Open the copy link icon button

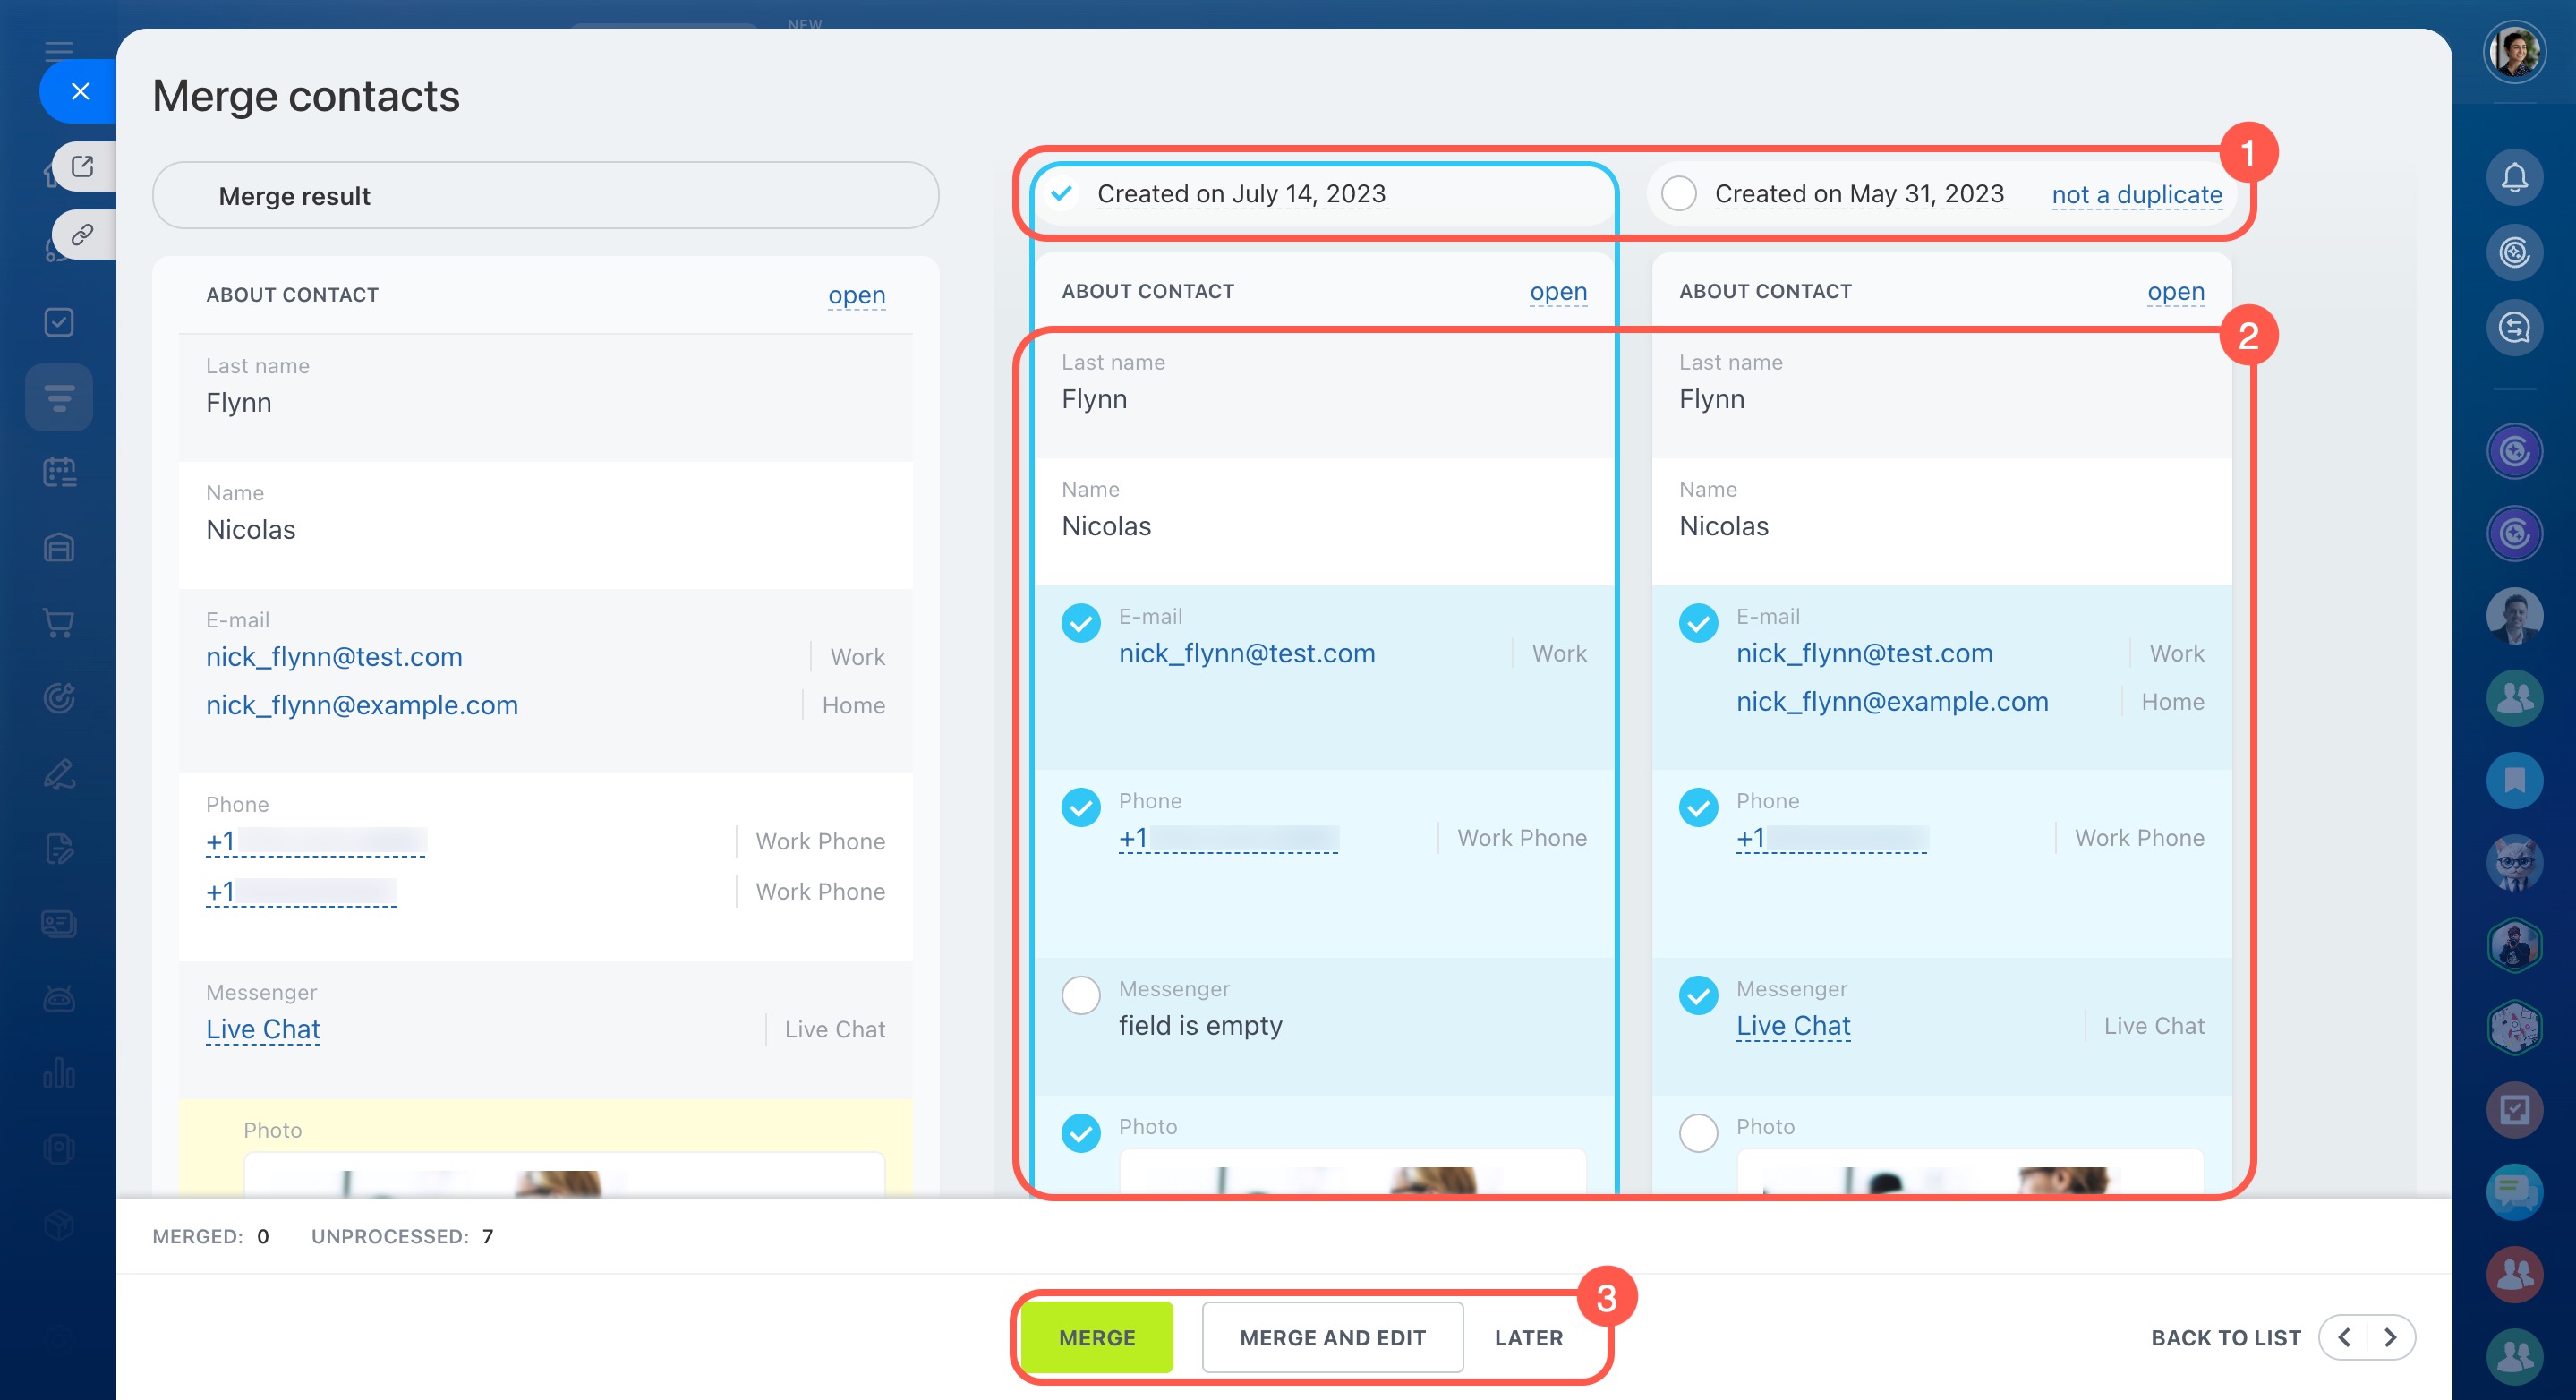(x=83, y=235)
